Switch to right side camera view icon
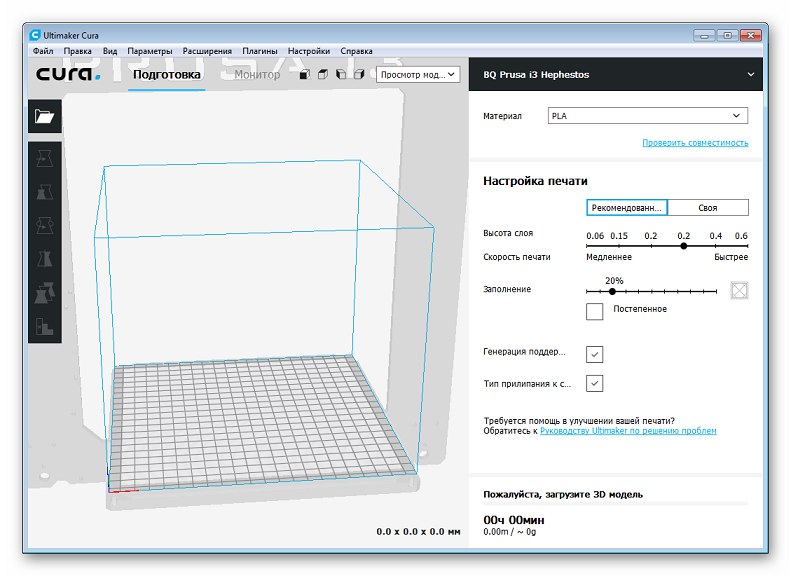Viewport: 791px width, 576px height. coord(359,75)
